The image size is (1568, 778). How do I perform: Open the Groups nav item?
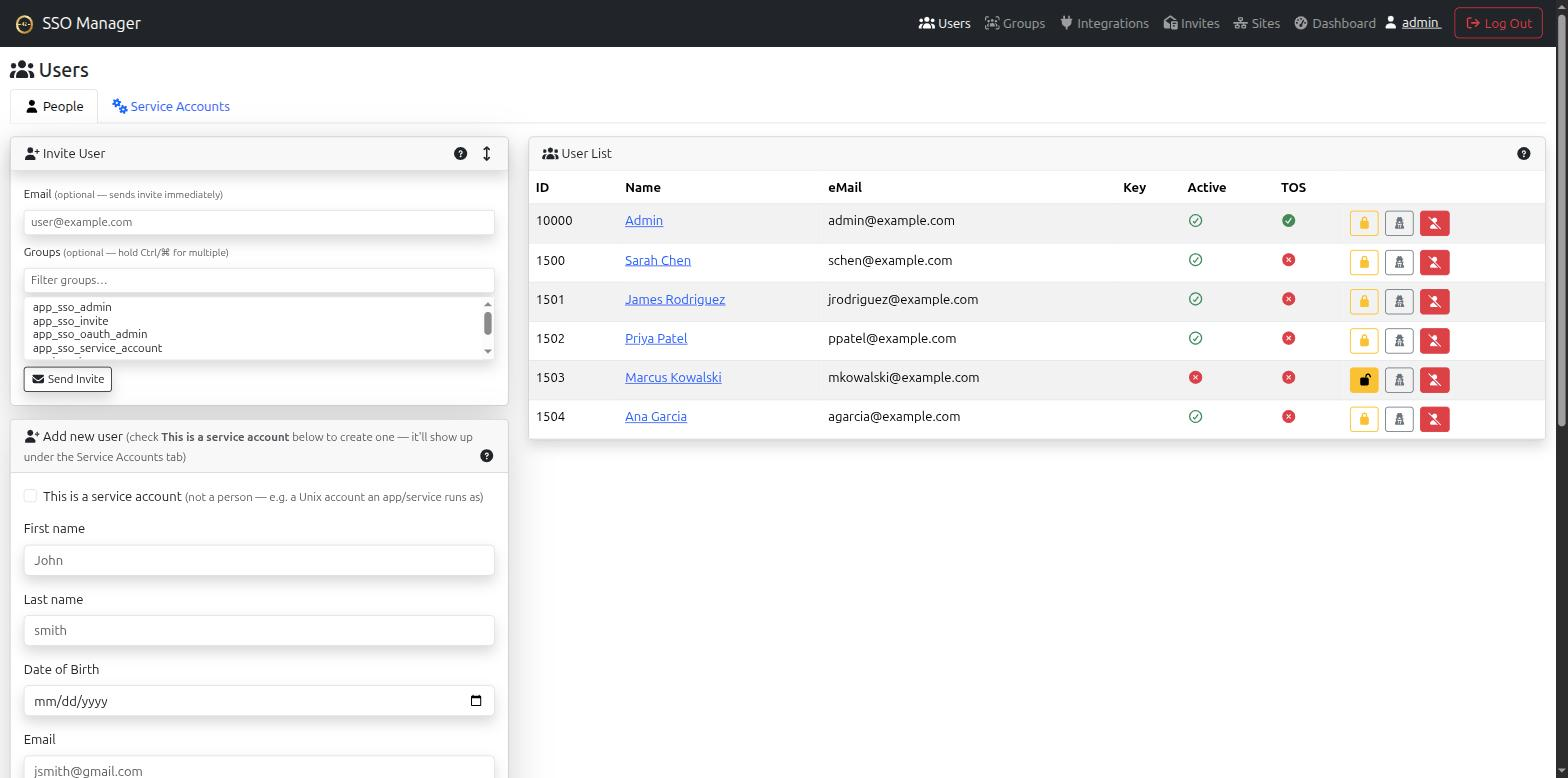(x=1015, y=23)
